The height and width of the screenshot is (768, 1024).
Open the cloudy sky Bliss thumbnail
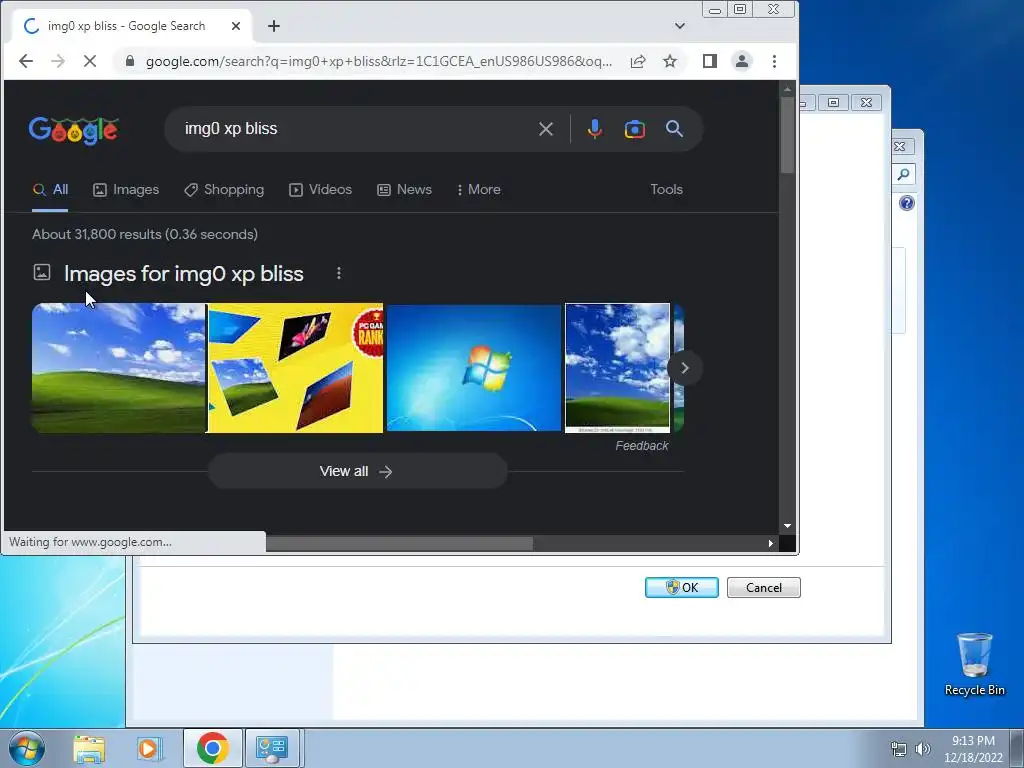[617, 368]
